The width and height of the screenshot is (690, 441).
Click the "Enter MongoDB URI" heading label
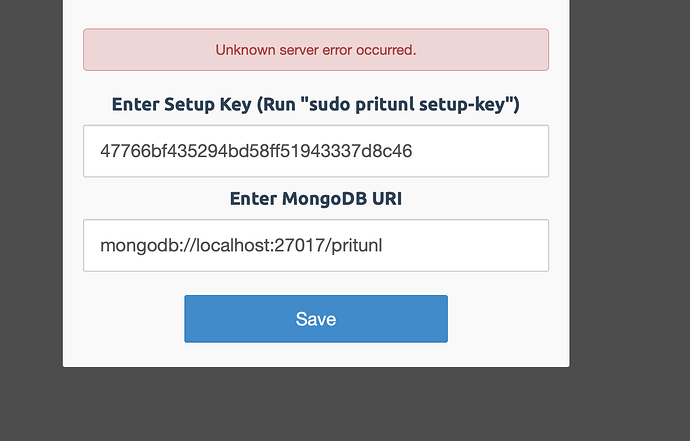click(316, 198)
